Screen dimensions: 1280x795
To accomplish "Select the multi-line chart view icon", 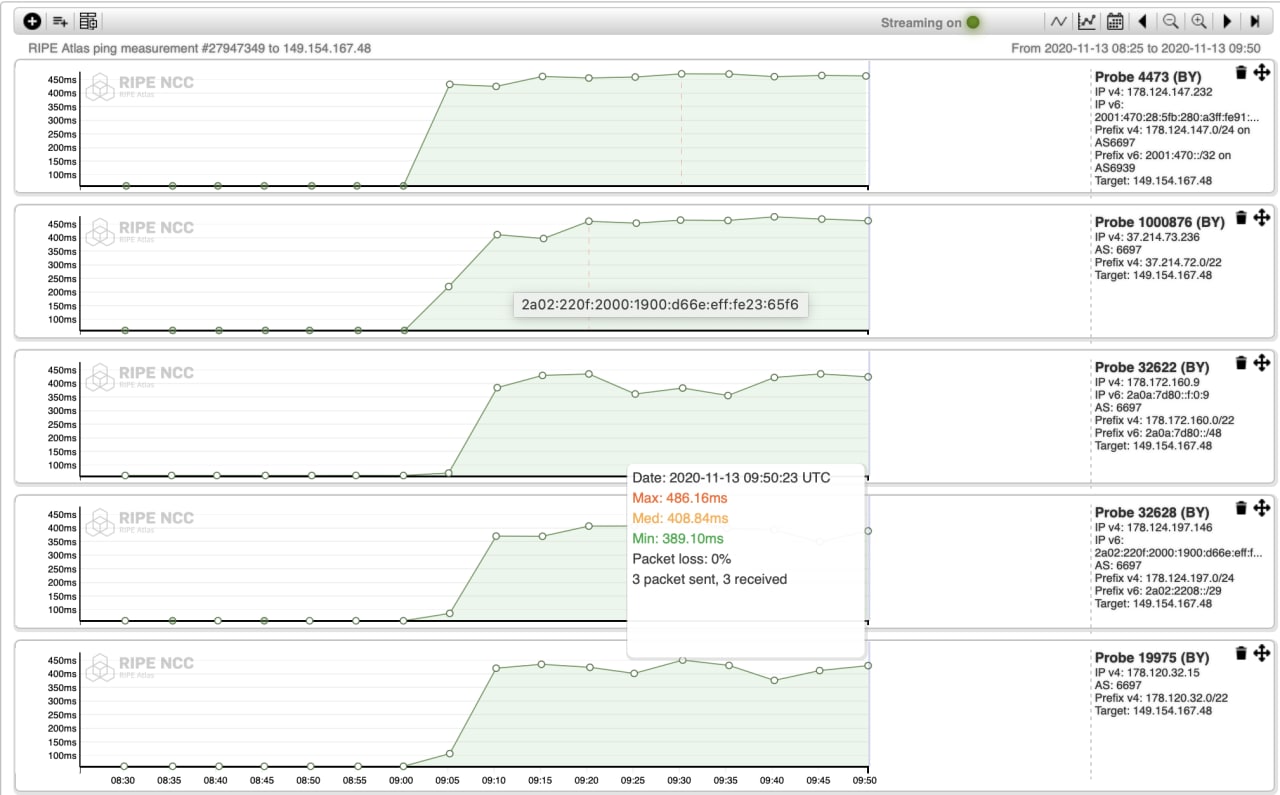I will click(x=1087, y=21).
